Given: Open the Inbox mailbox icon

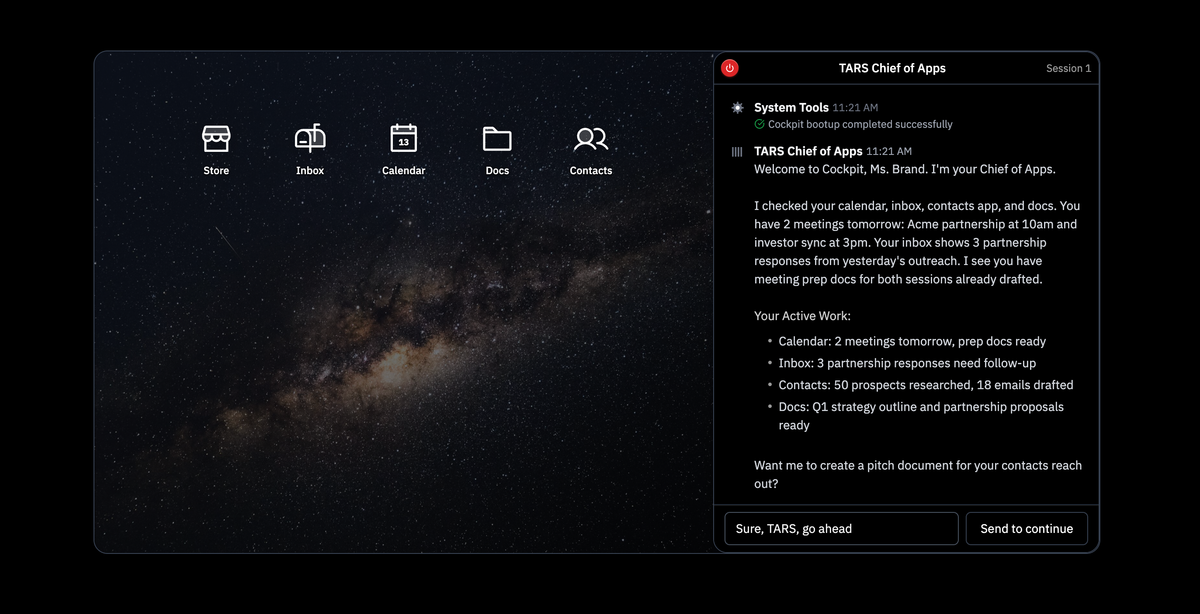Looking at the screenshot, I should (x=310, y=139).
